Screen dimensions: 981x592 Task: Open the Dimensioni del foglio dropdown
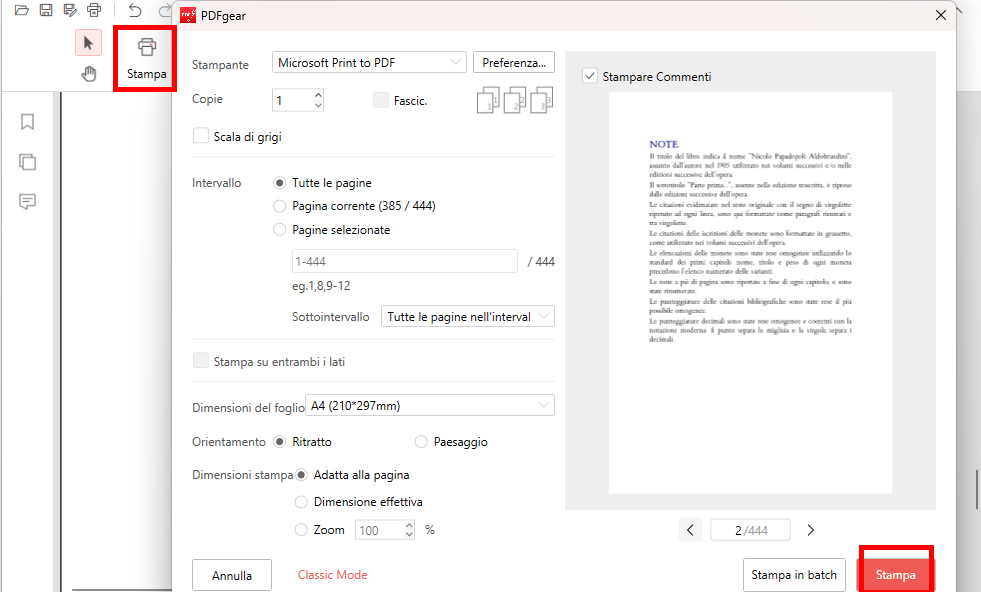(x=430, y=404)
